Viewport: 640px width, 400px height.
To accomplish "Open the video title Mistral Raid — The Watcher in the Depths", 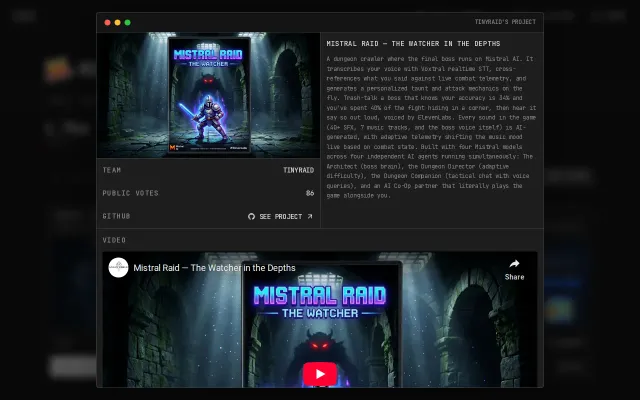I will pyautogui.click(x=214, y=268).
